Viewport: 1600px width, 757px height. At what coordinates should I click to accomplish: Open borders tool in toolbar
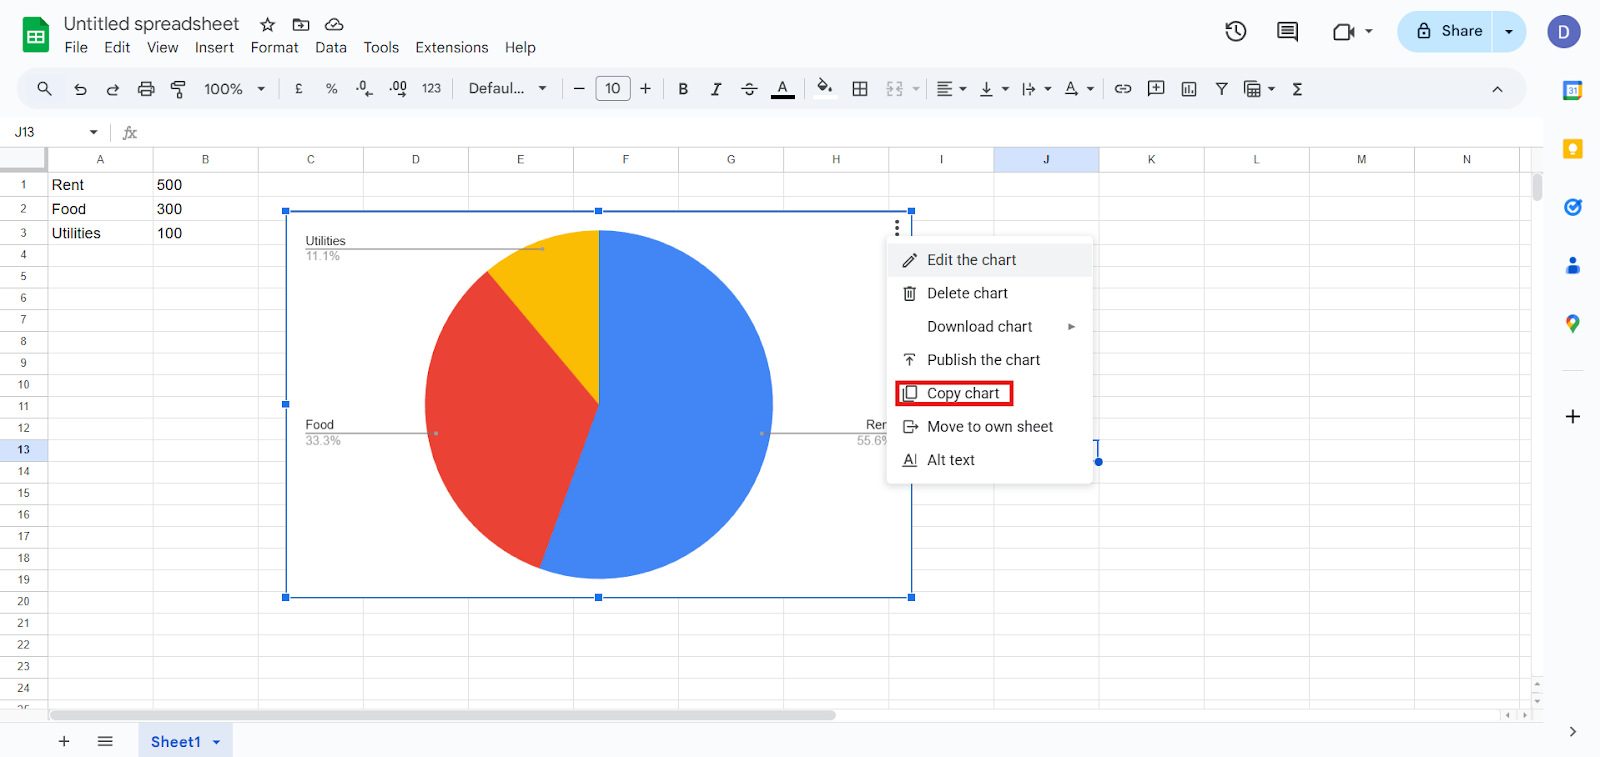click(860, 89)
